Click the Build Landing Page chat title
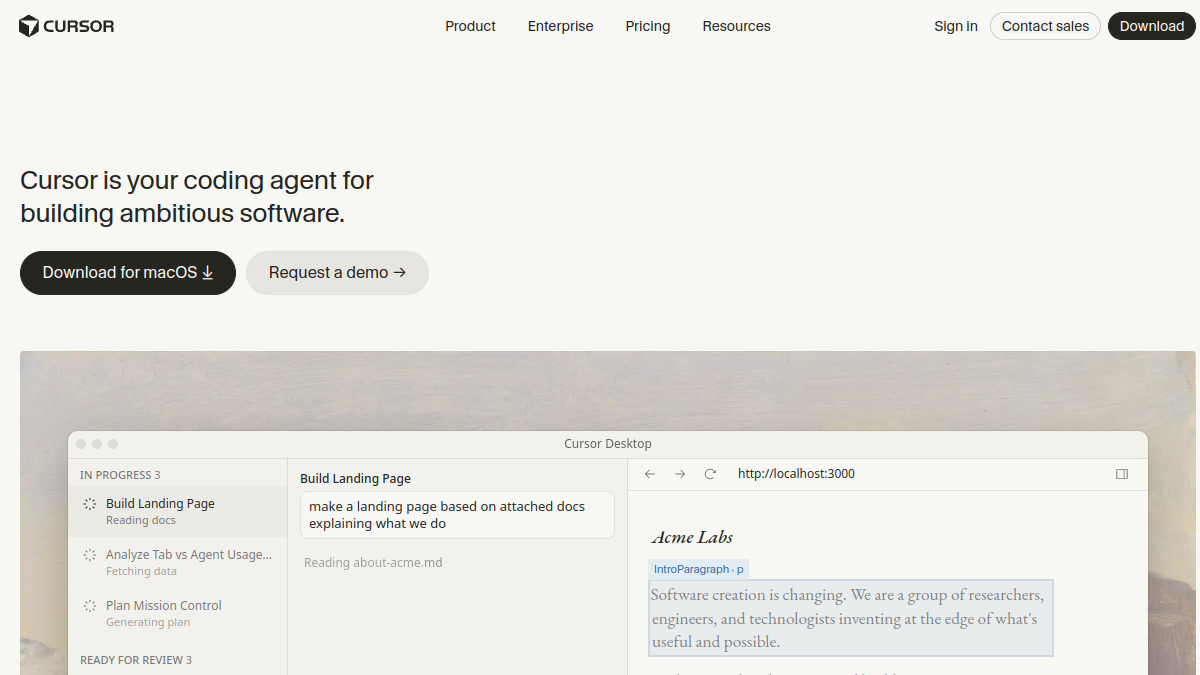 tap(355, 479)
